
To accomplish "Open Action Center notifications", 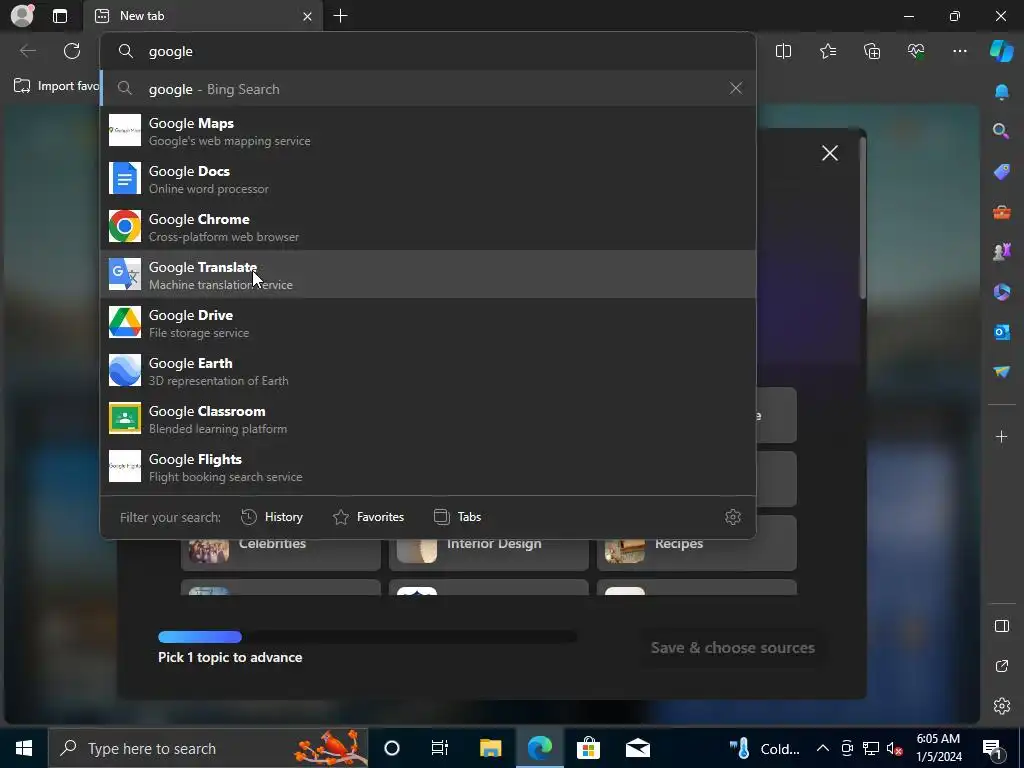I will [992, 748].
